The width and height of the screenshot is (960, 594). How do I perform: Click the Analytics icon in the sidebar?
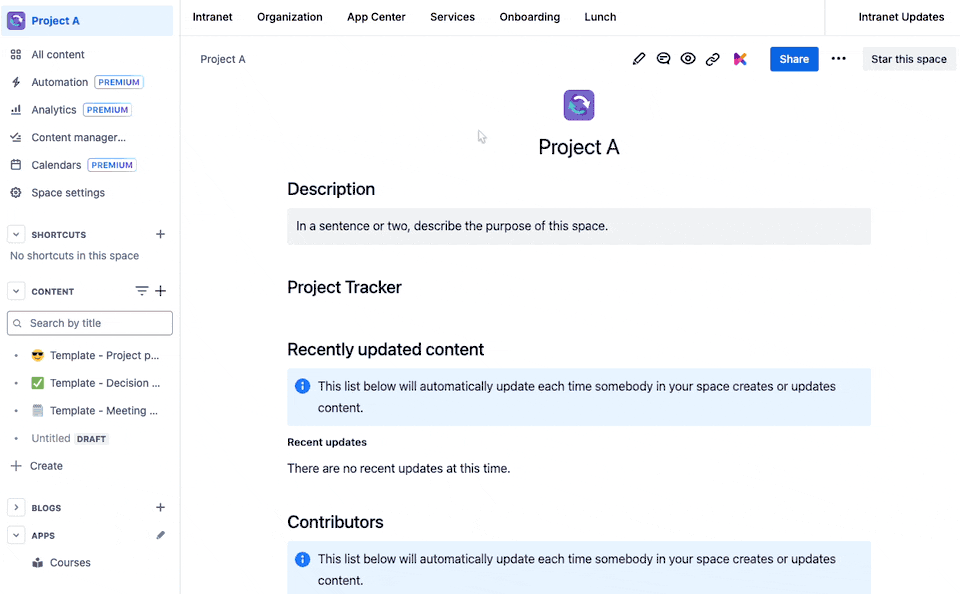click(x=14, y=110)
